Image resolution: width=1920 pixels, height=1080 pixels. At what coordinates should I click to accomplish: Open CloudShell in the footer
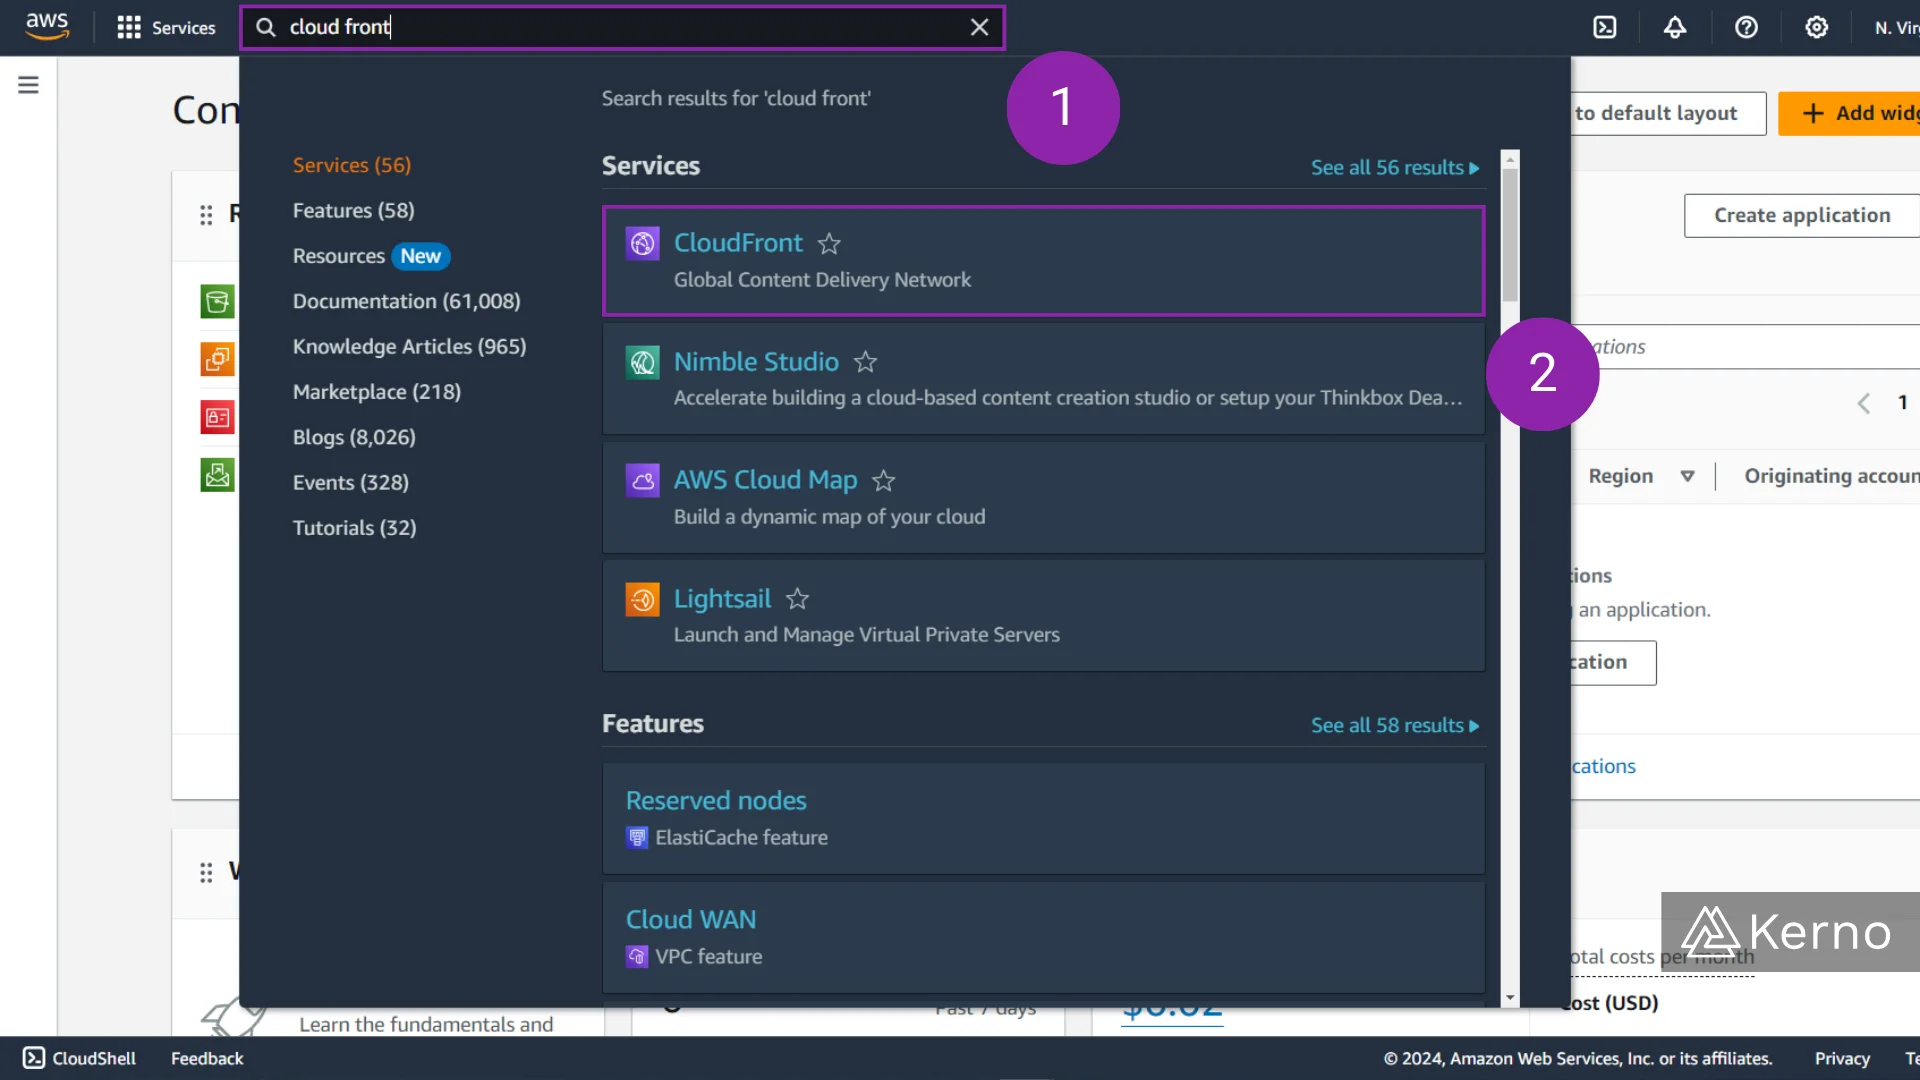pos(79,1058)
